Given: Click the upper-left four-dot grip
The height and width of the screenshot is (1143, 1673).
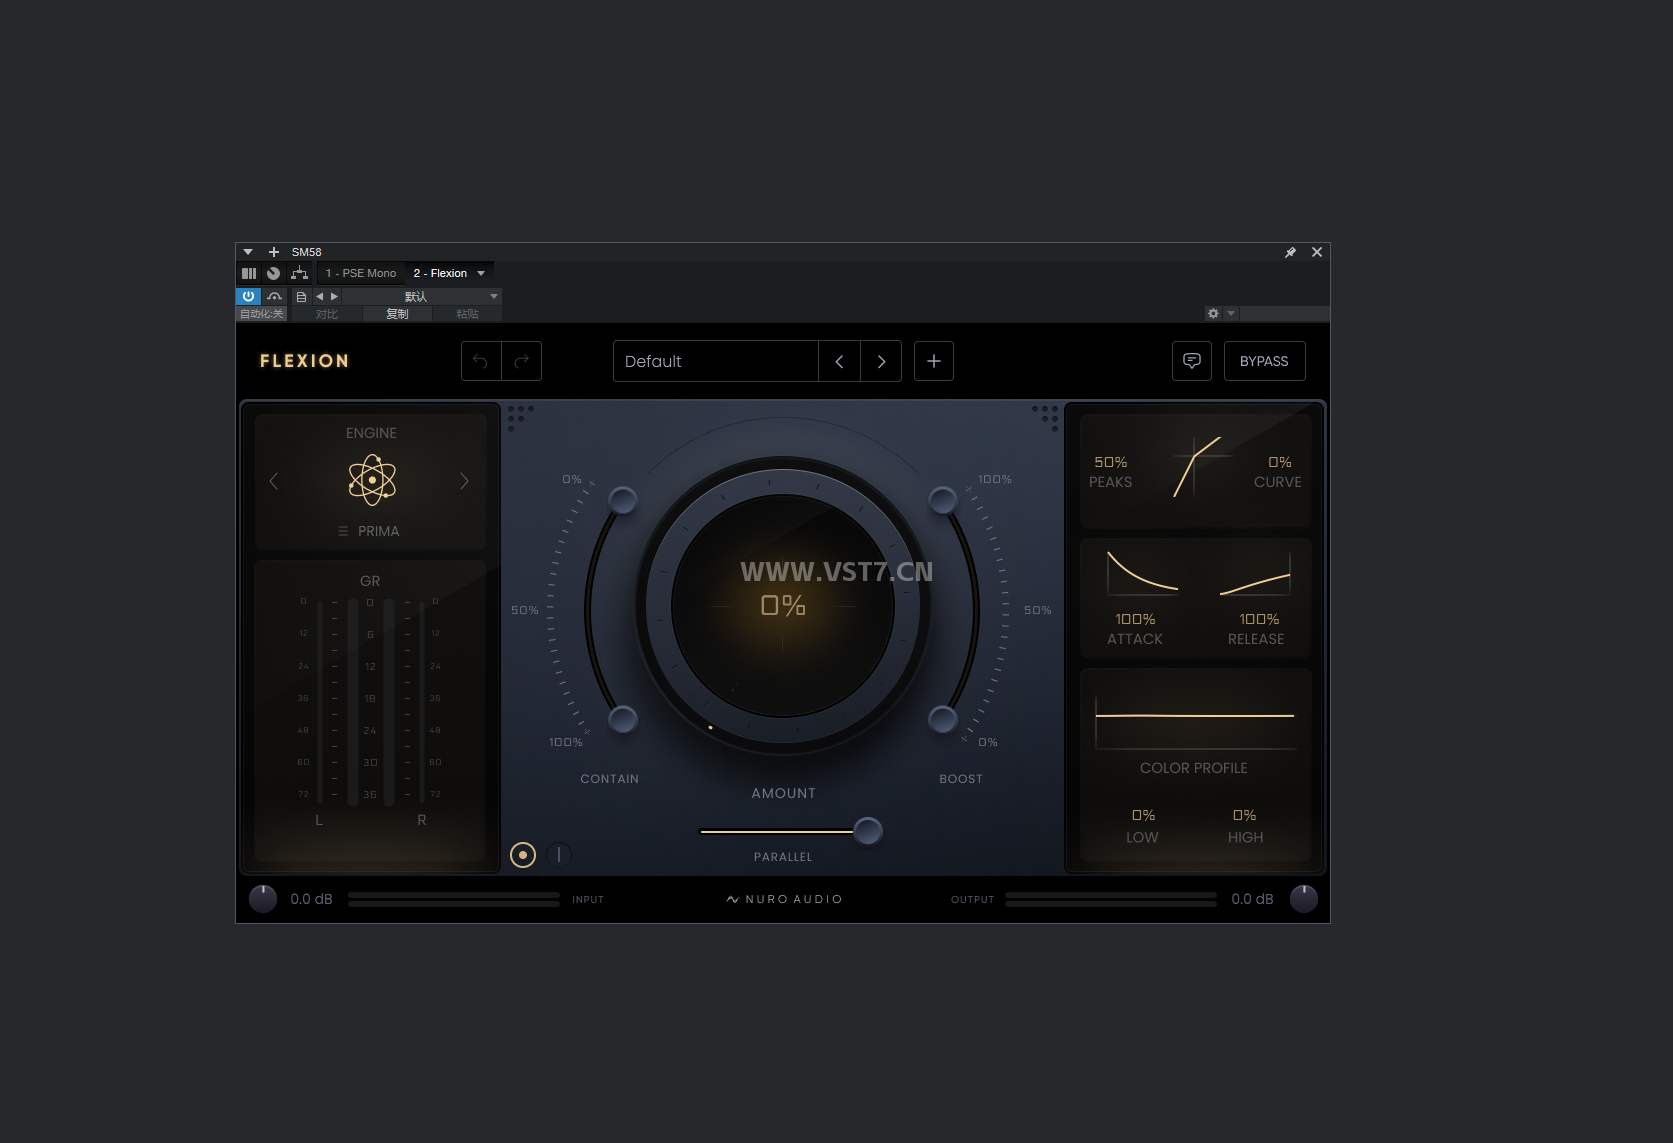Looking at the screenshot, I should [520, 417].
